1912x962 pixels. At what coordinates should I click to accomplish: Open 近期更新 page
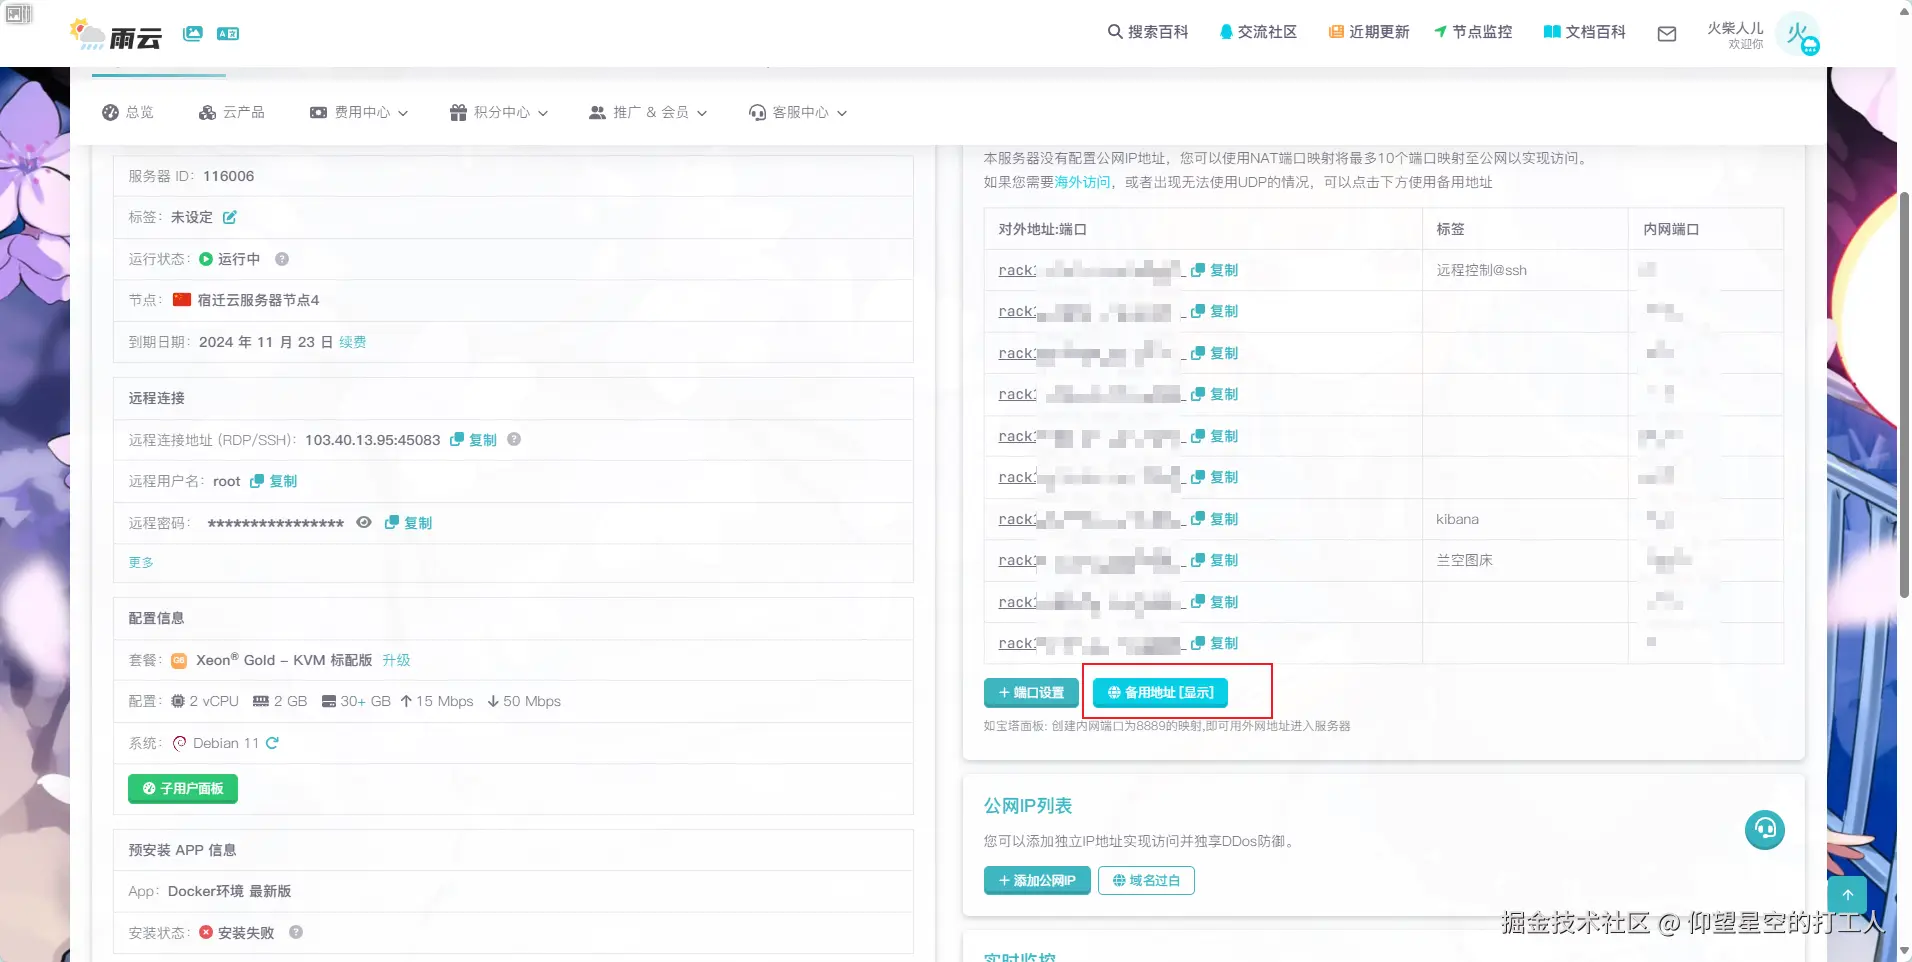tap(1369, 32)
